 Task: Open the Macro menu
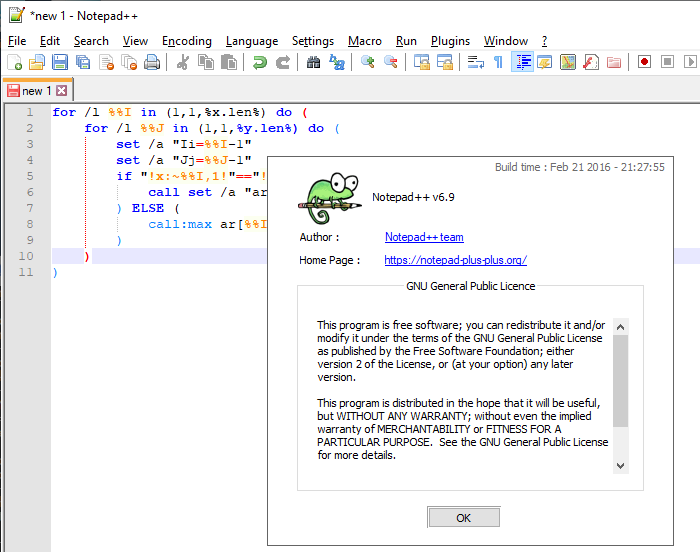click(365, 41)
